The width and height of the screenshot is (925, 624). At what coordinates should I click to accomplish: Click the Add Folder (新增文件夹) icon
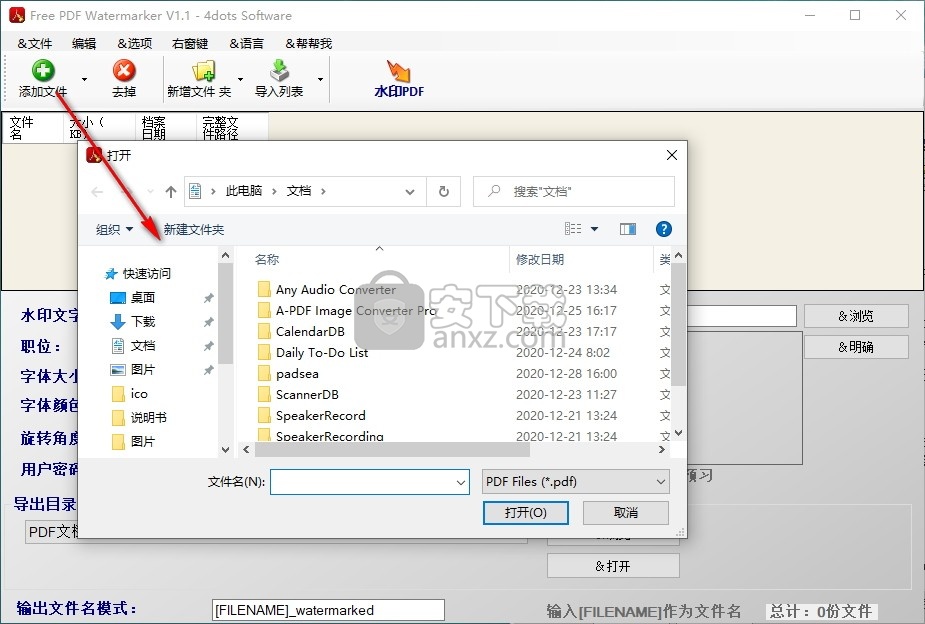pos(204,71)
